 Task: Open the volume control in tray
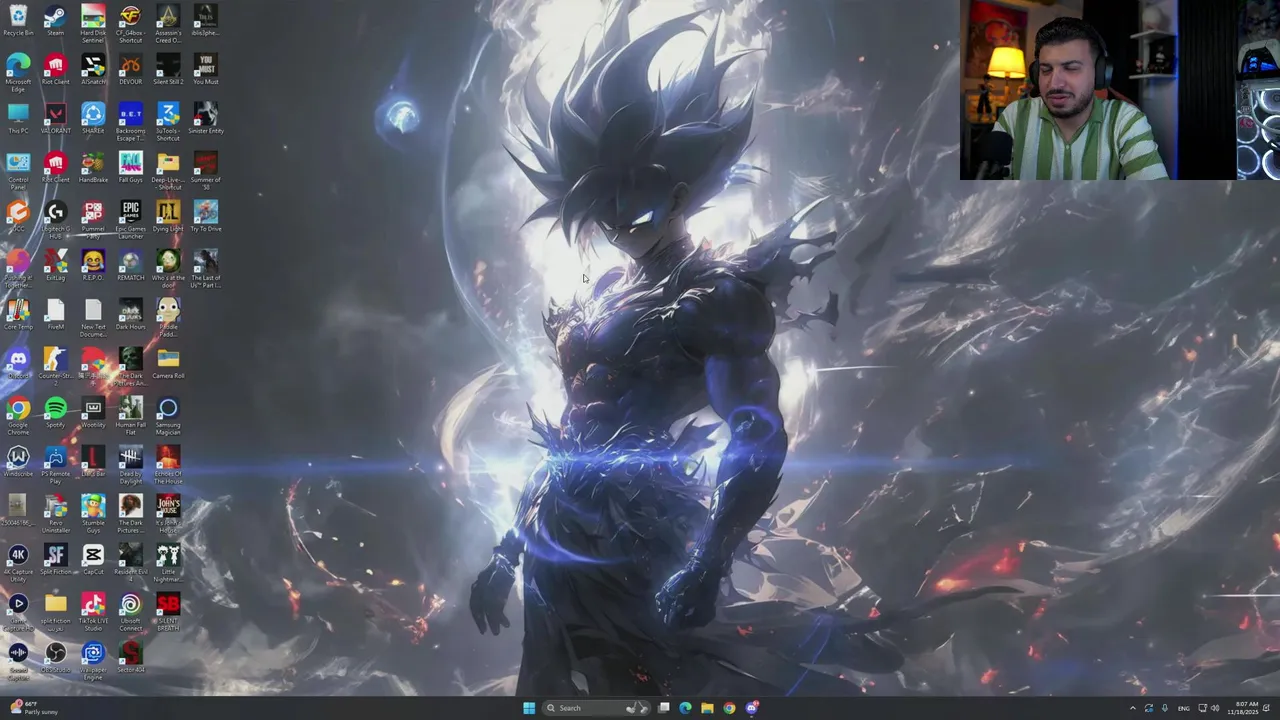[1215, 708]
